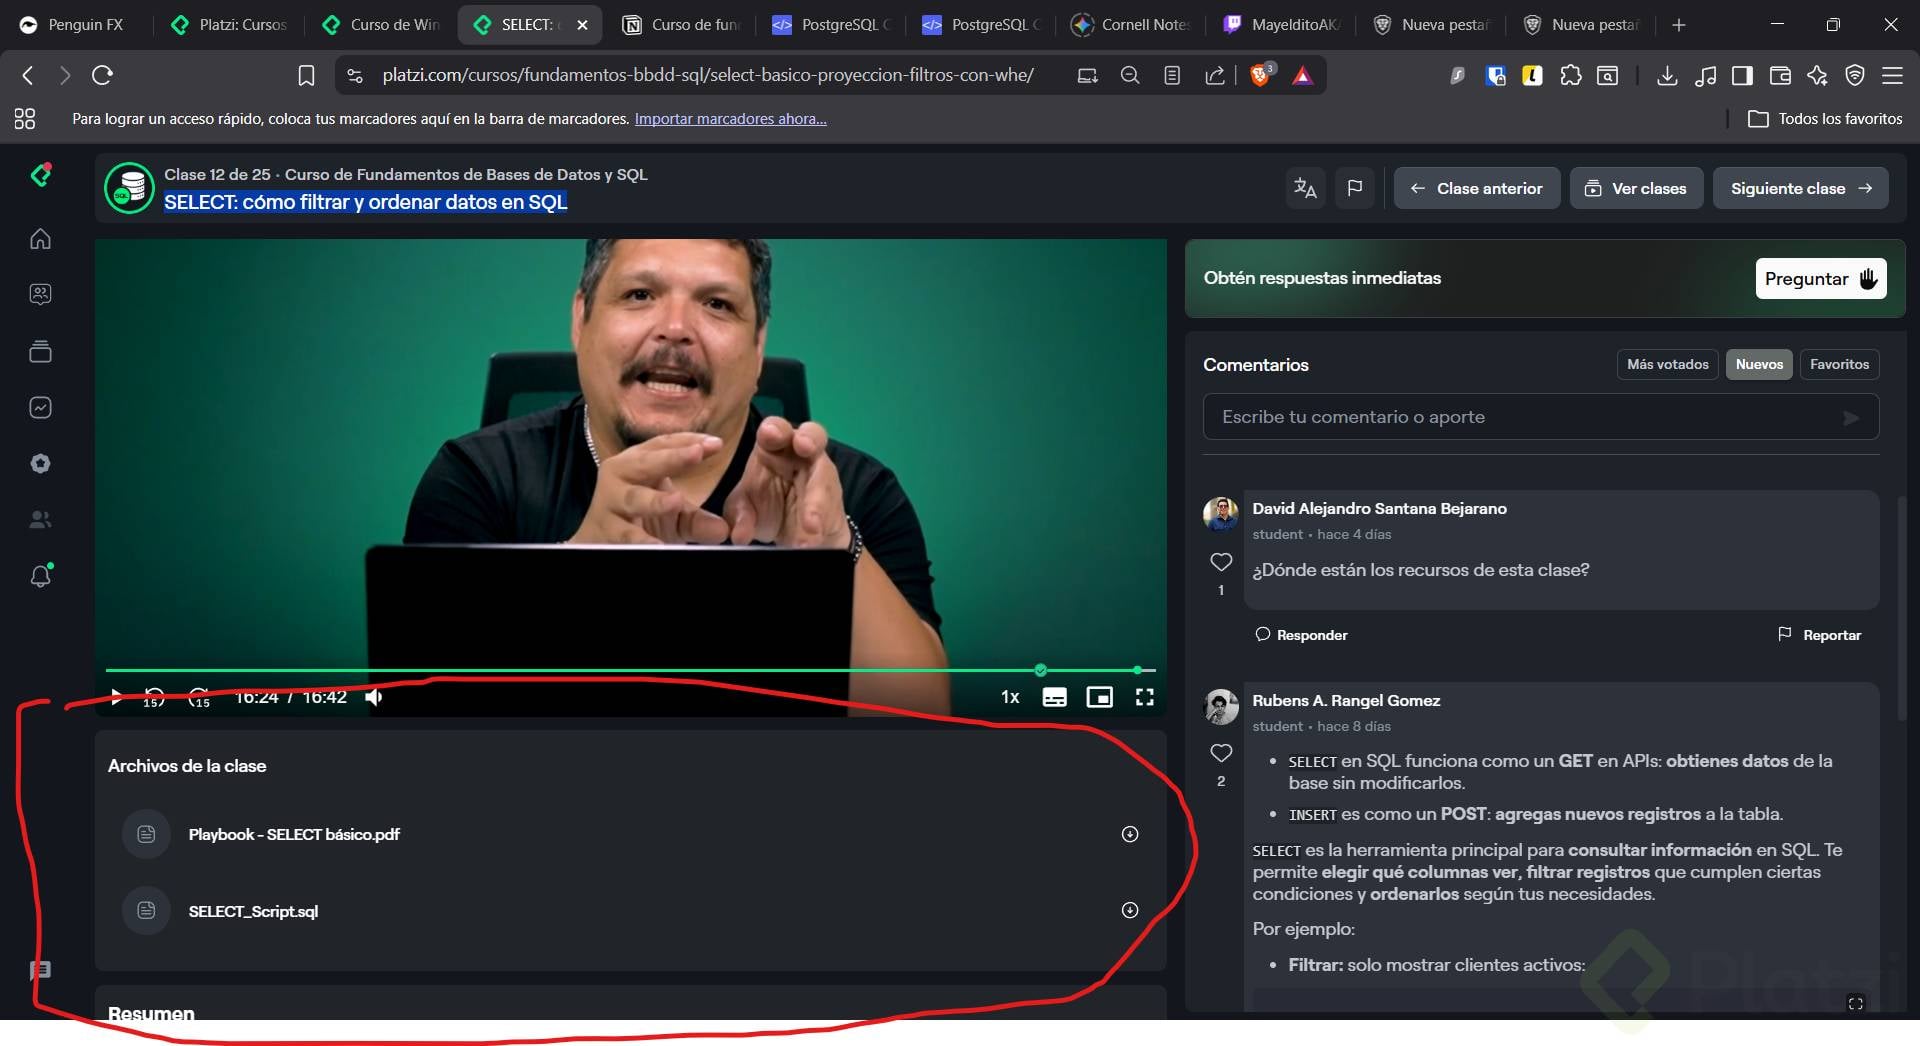Toggle video fullscreen
This screenshot has height=1046, width=1920.
(1145, 697)
